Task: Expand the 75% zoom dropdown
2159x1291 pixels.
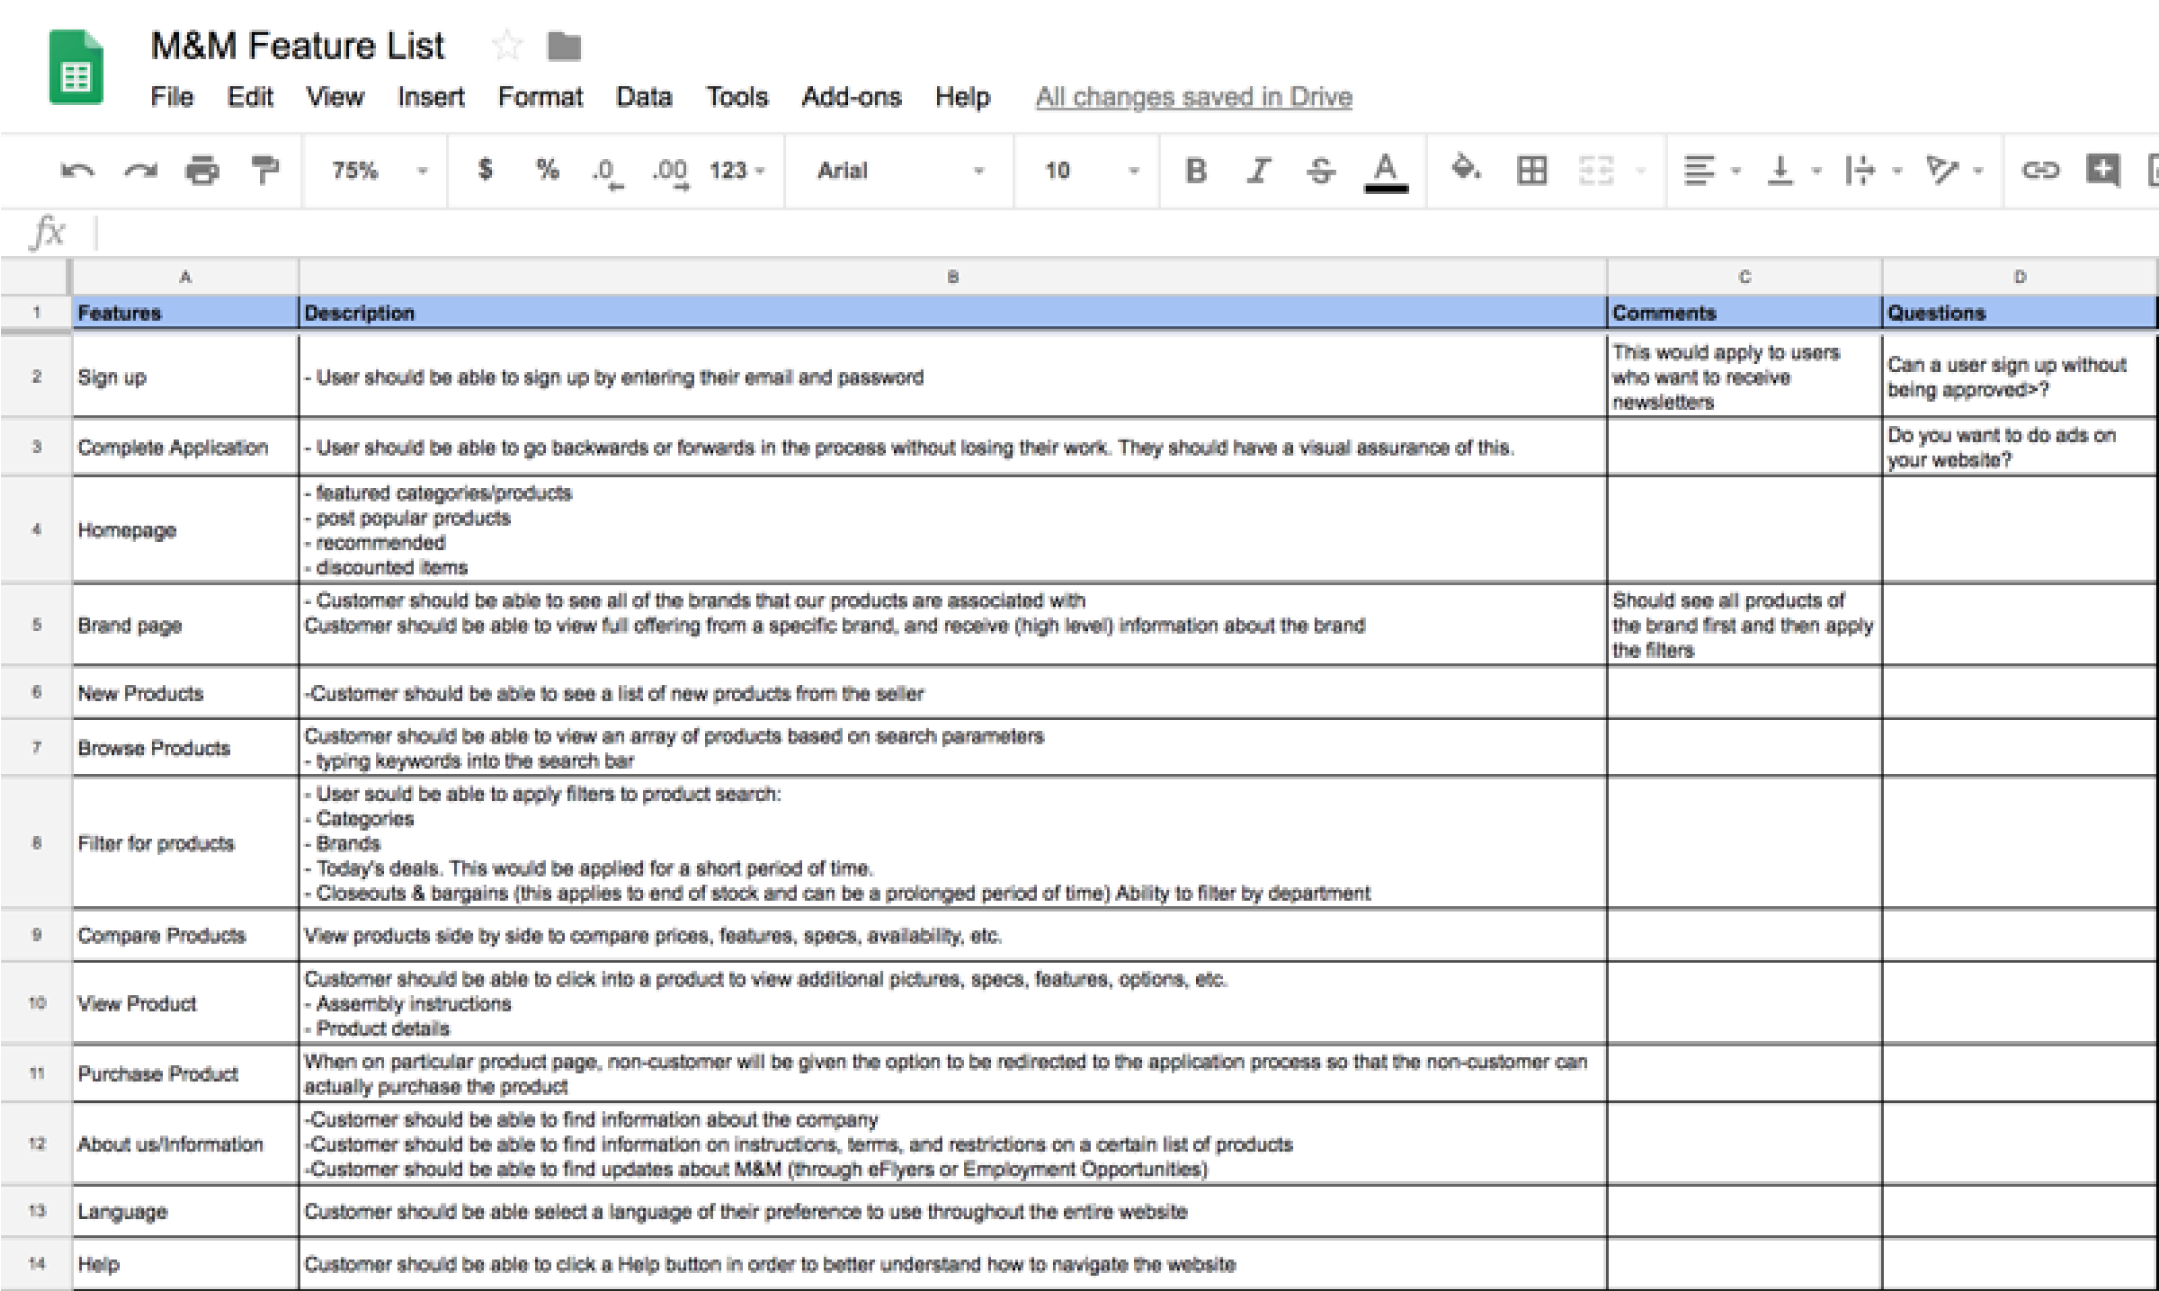Action: pyautogui.click(x=378, y=171)
